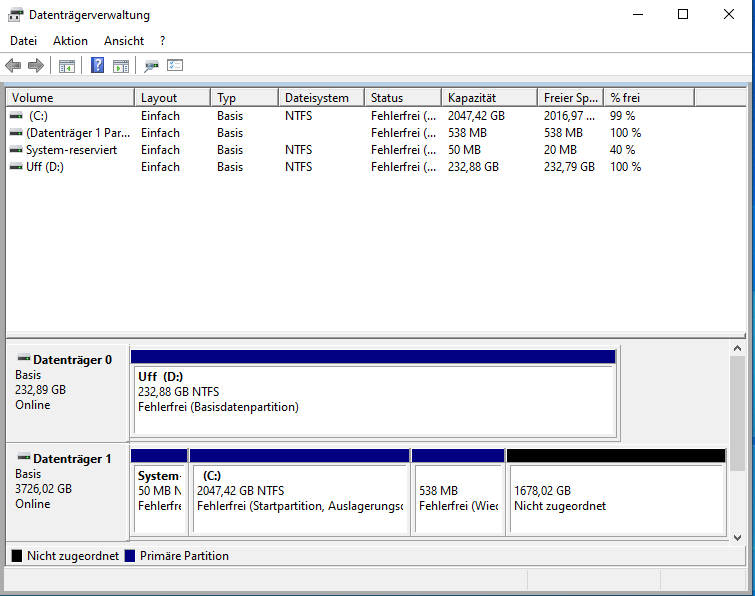Open the properties checklist toolbar icon
This screenshot has width=755, height=596.
pos(175,65)
